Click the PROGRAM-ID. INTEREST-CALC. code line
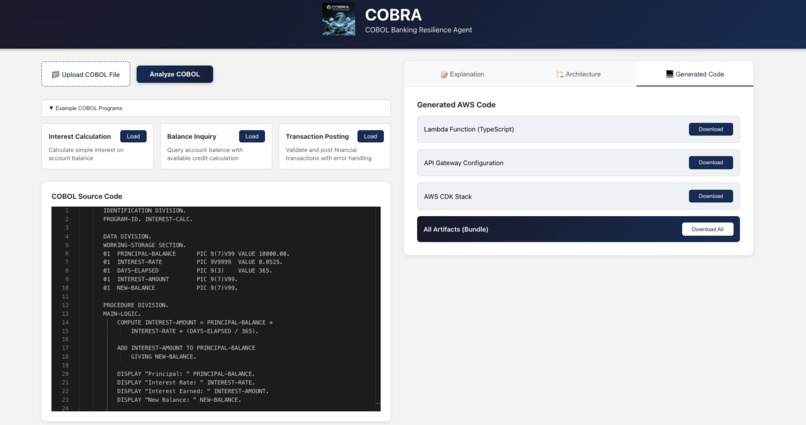Viewport: 806px width, 425px height. point(148,219)
